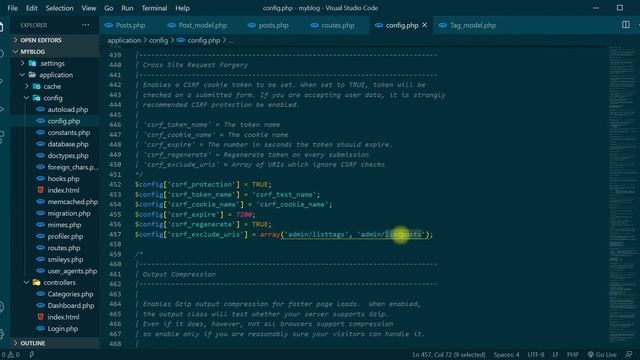
Task: Open hooks.php file
Action: click(63, 179)
